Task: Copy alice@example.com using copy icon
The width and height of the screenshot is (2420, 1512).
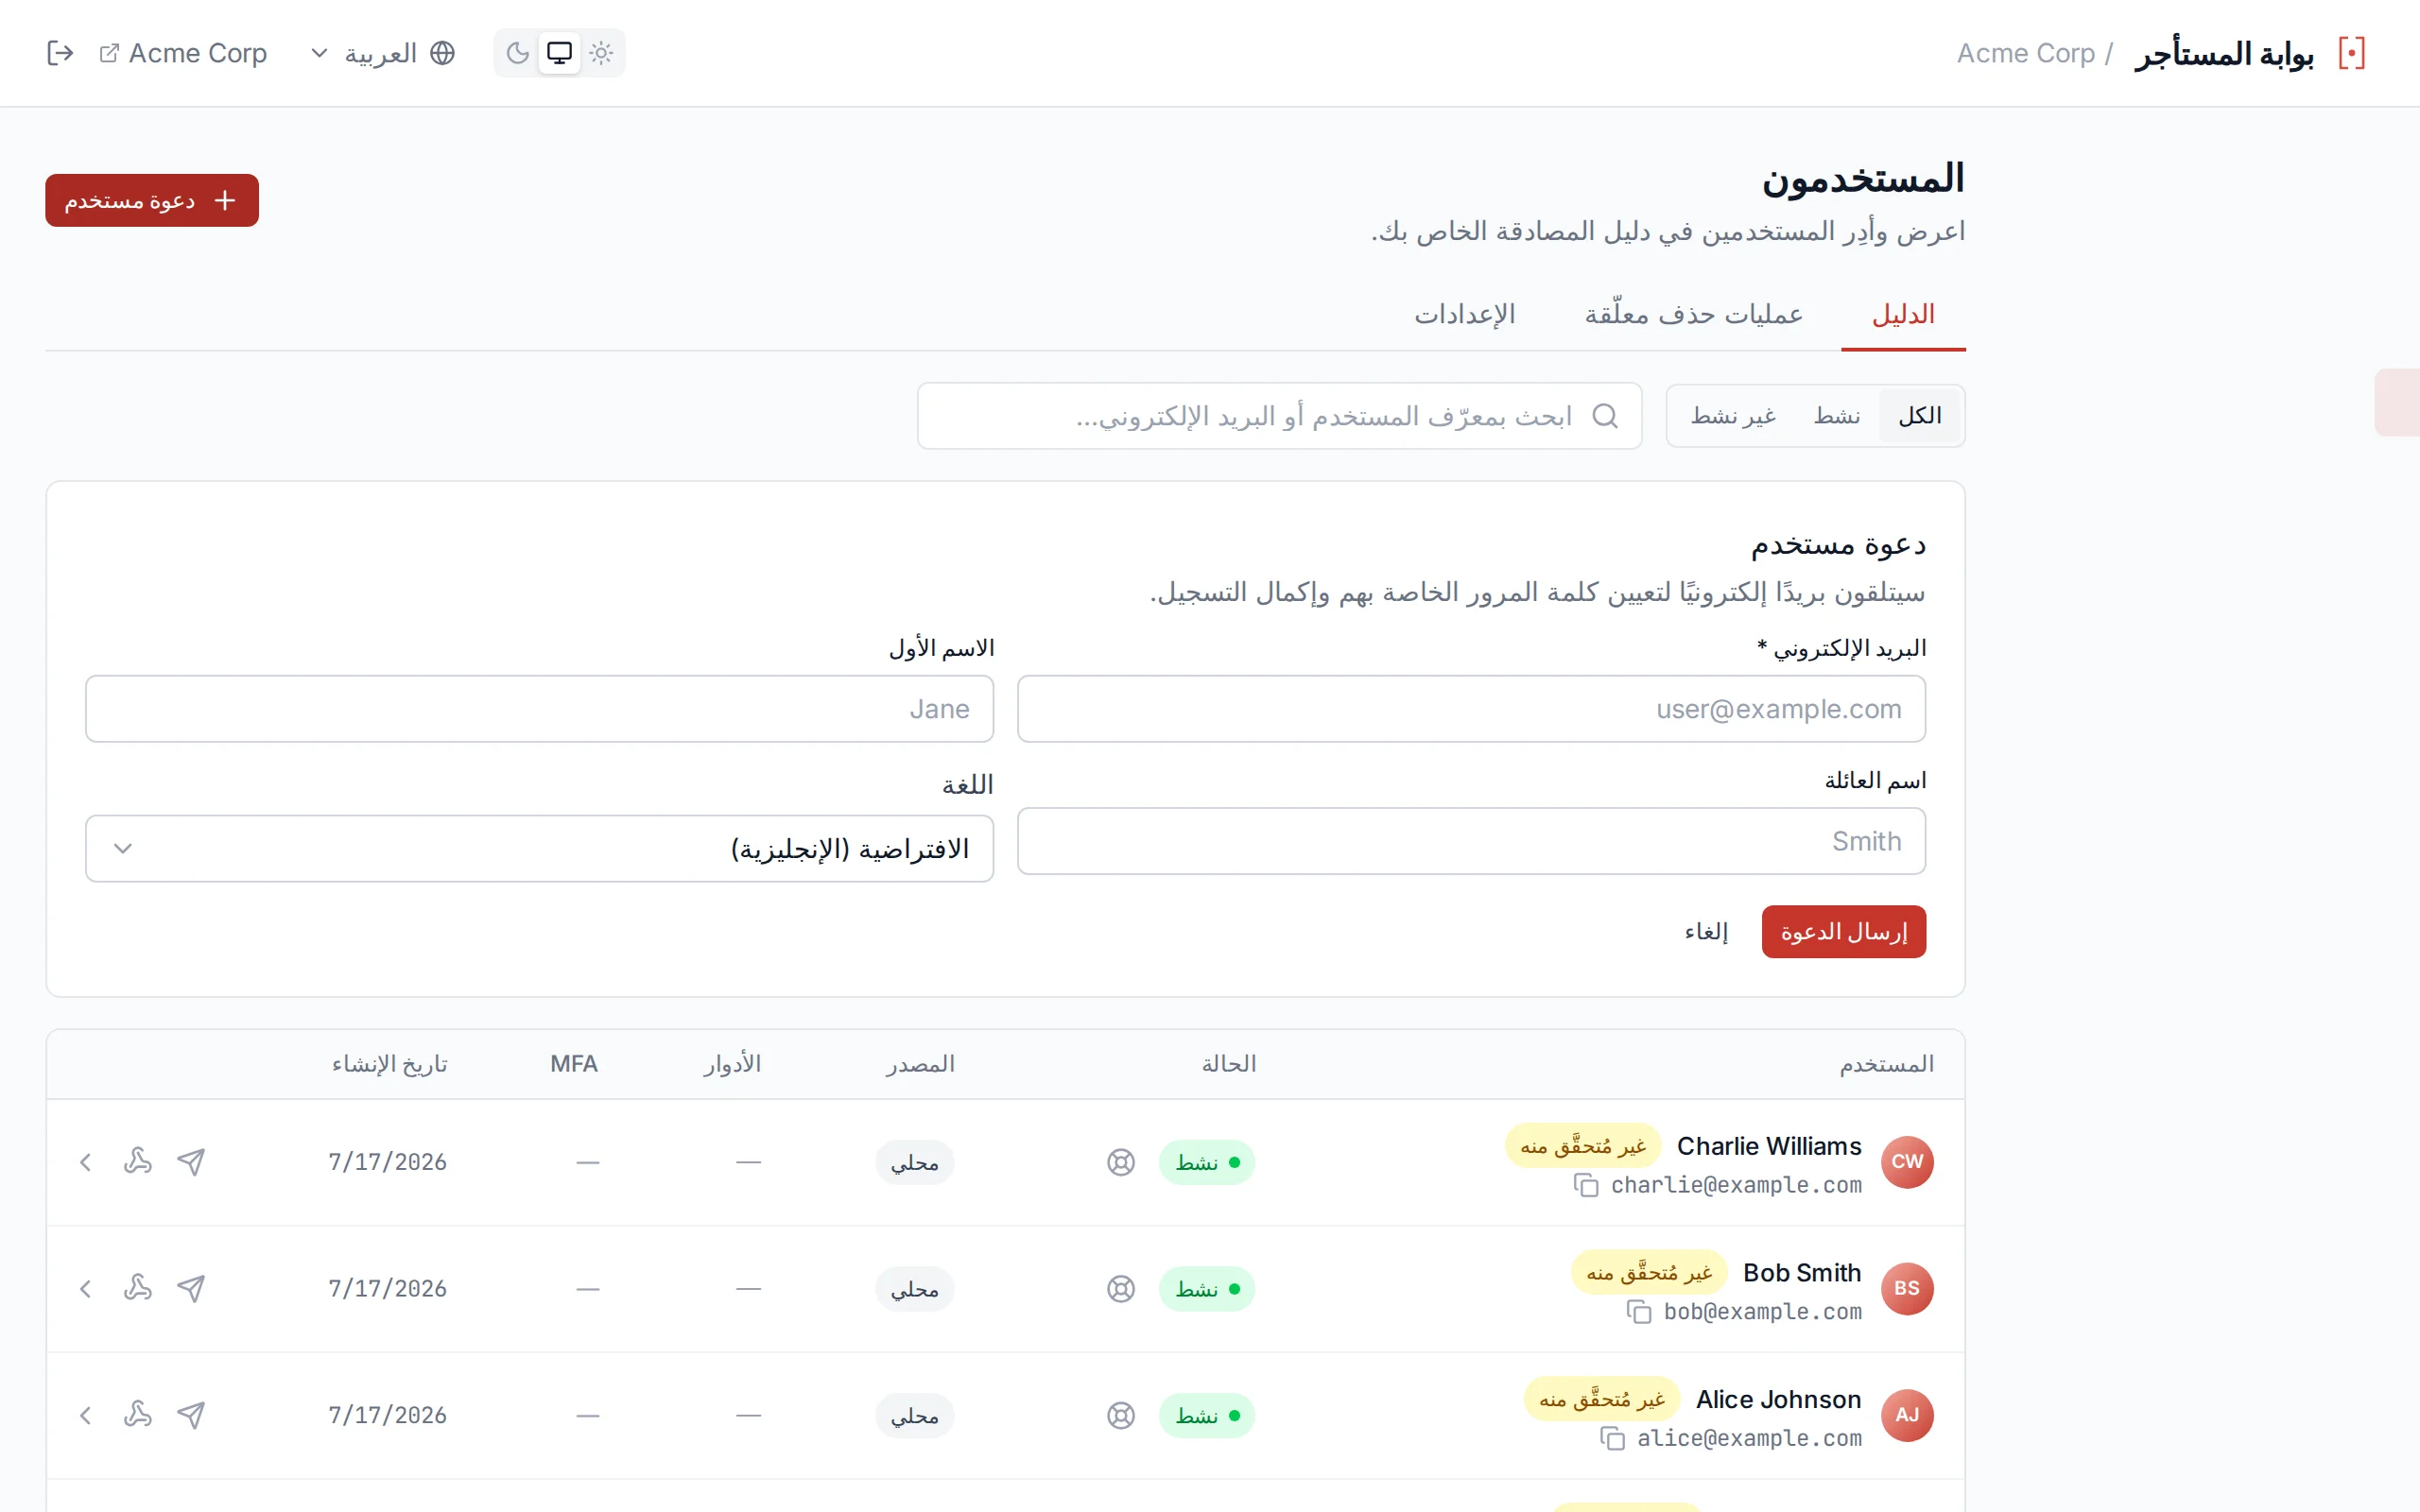Action: pyautogui.click(x=1612, y=1440)
